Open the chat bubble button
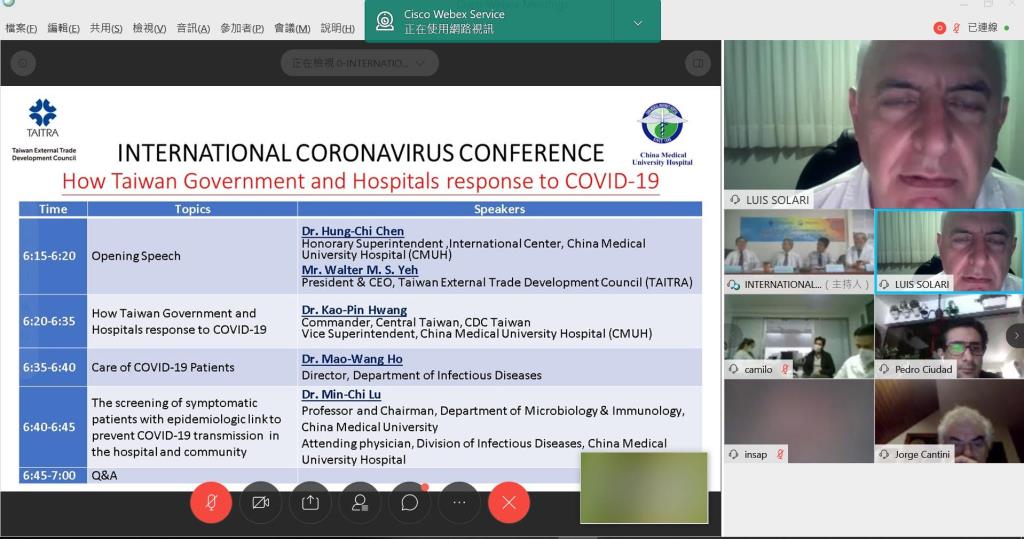1024x539 pixels. [x=409, y=502]
